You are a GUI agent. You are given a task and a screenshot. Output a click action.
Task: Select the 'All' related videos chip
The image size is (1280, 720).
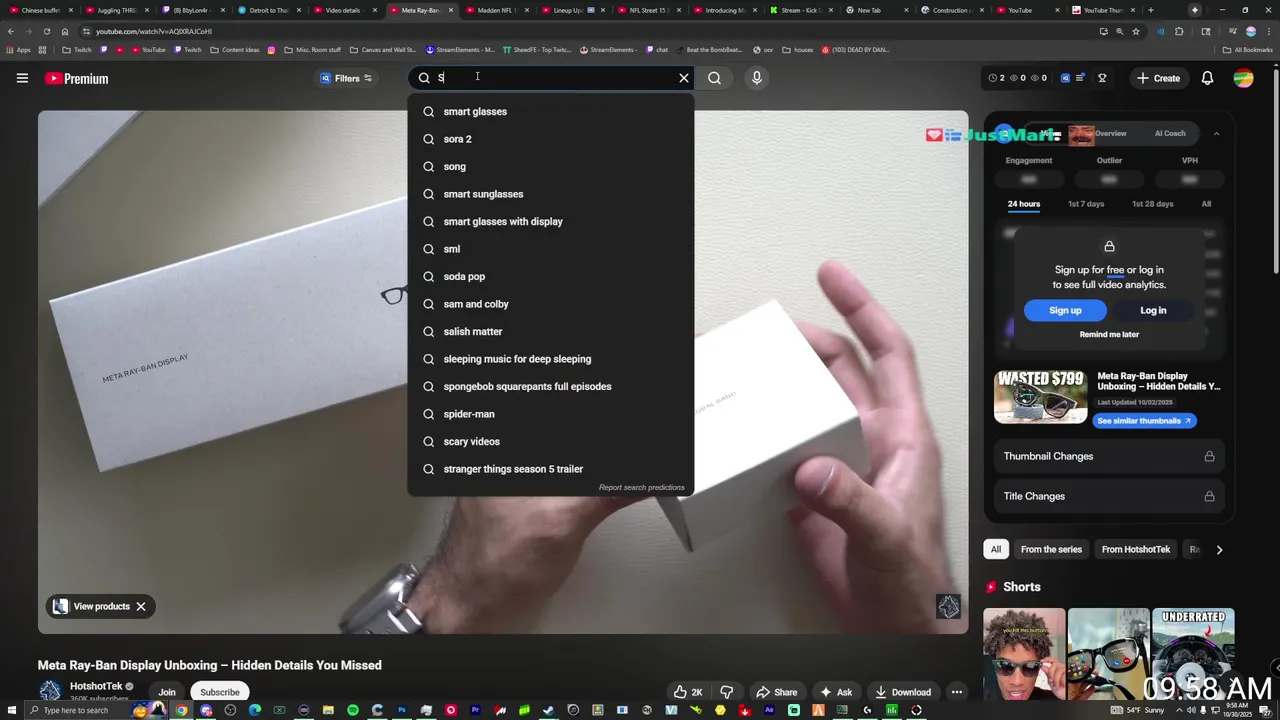995,549
